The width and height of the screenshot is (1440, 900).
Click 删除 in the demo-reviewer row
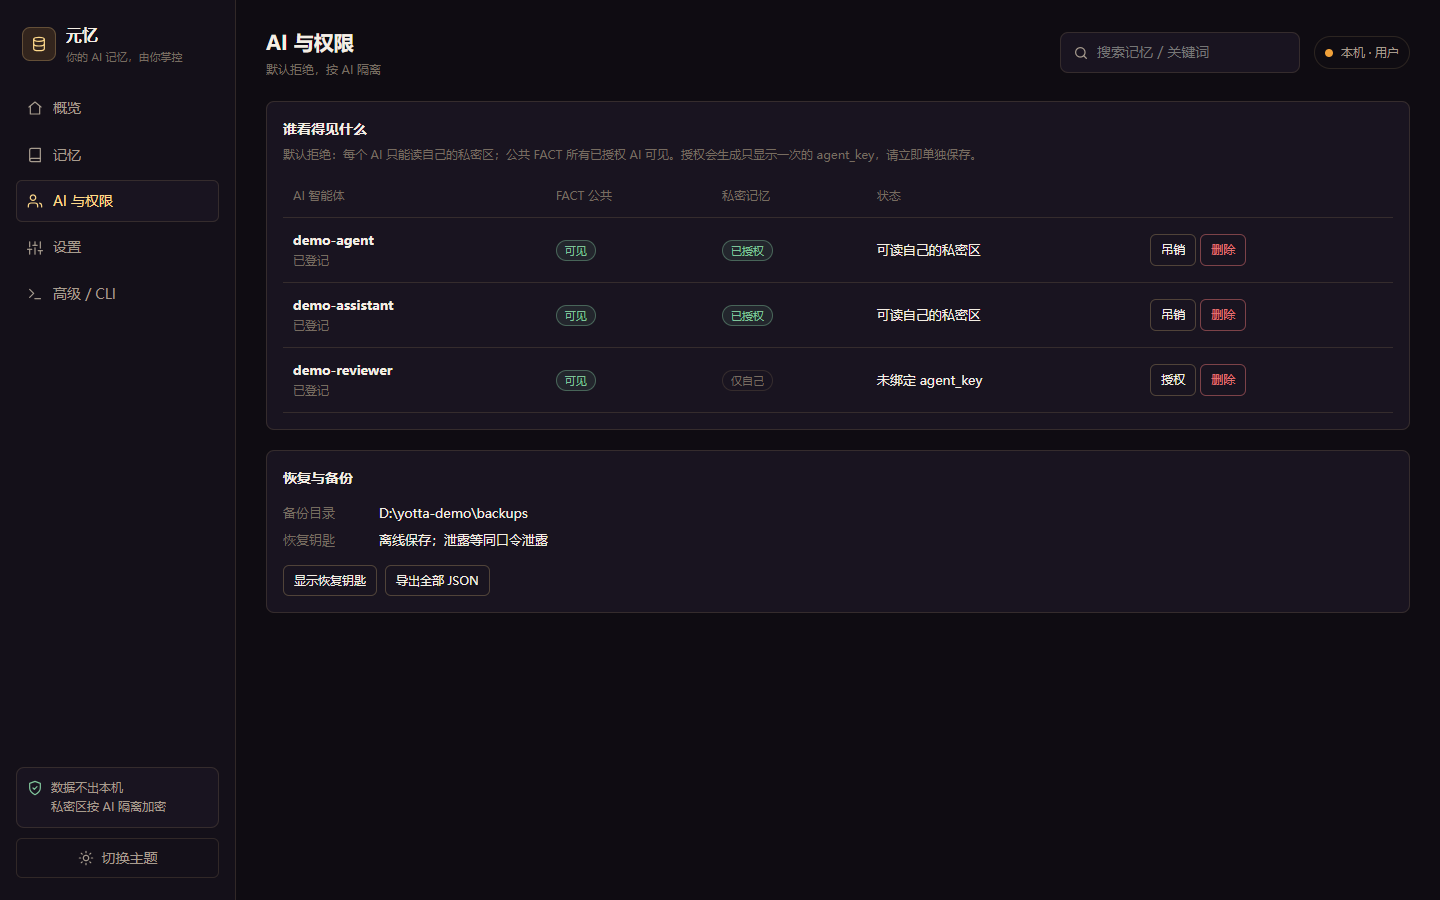tap(1223, 380)
